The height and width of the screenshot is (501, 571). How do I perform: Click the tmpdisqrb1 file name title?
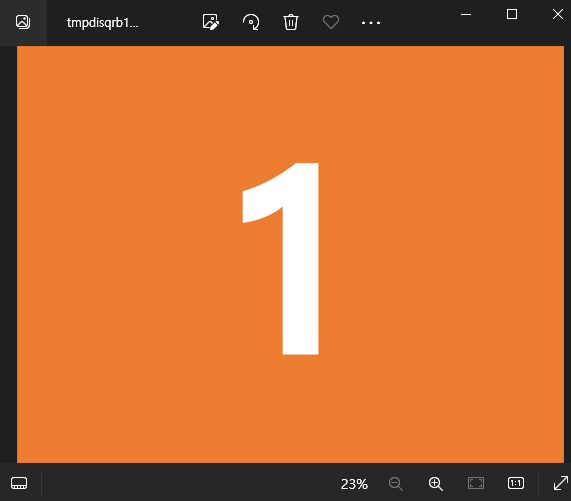[x=102, y=23]
